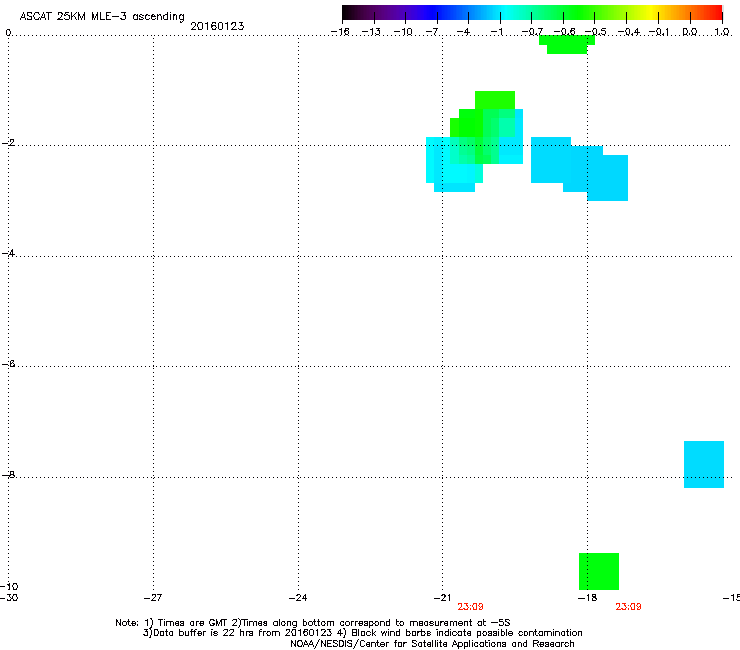Click the longitude axis label -30
Viewport: 740px width, 650px height.
coord(9,598)
